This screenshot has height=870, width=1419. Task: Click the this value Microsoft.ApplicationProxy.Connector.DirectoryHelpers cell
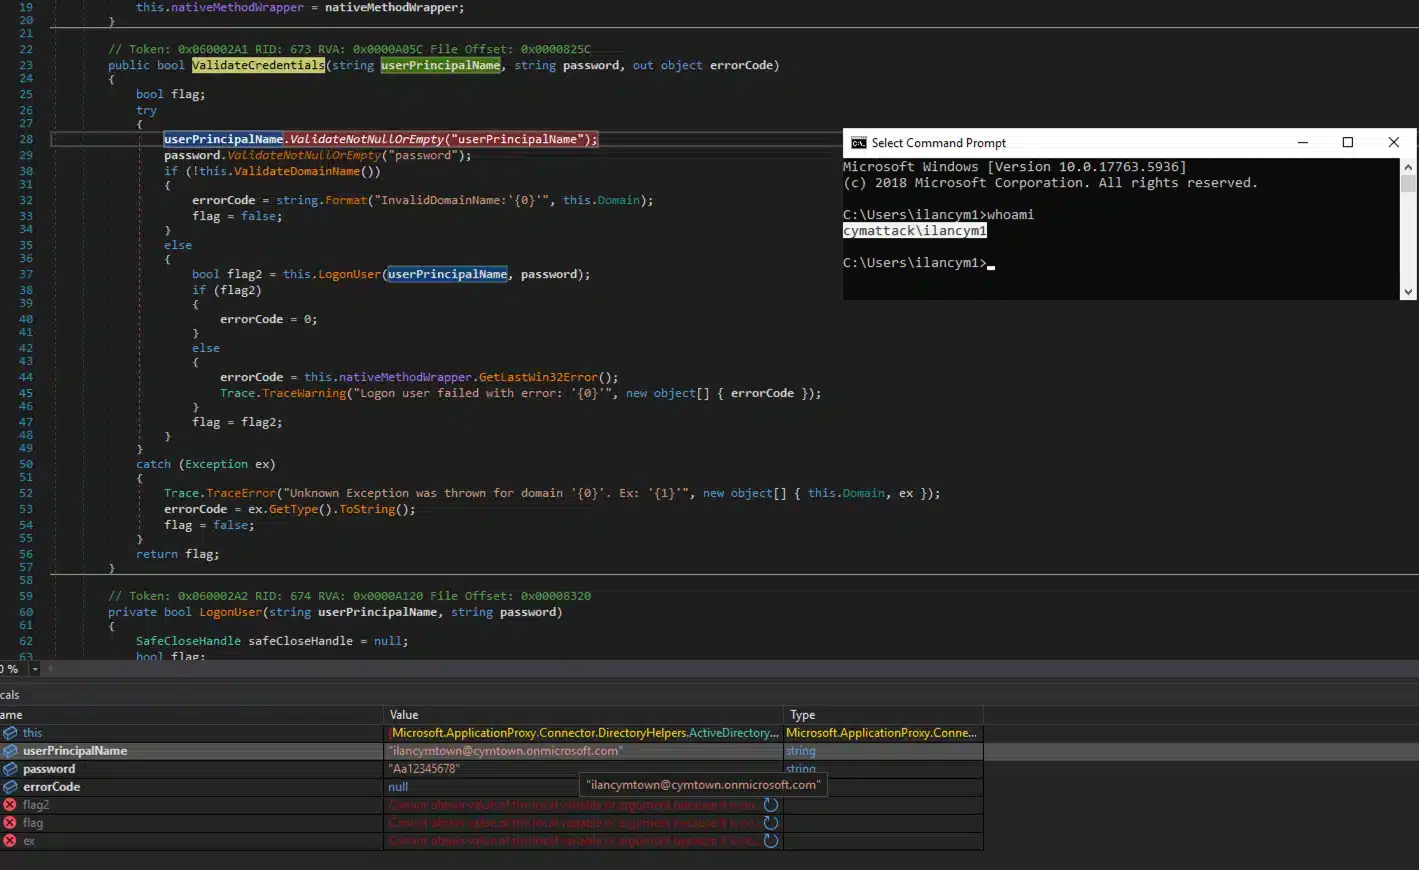(x=584, y=733)
